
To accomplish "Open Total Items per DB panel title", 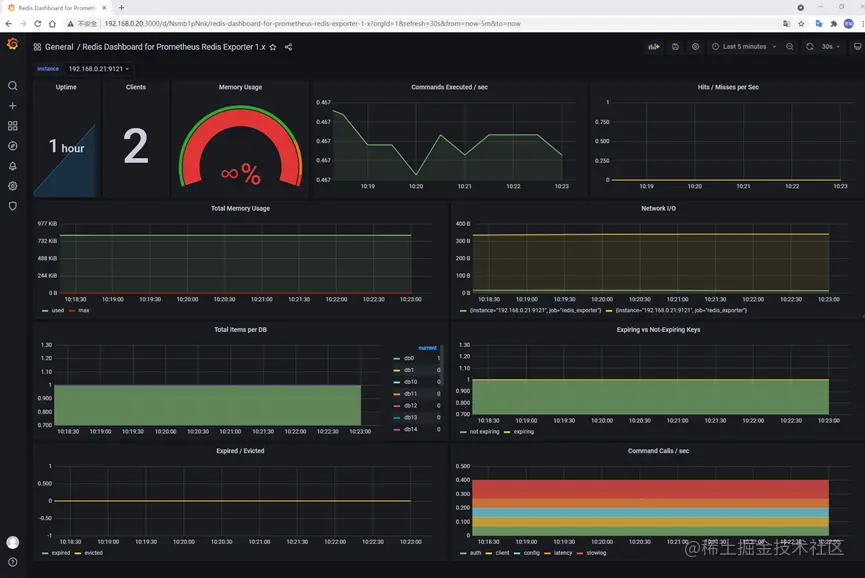I will click(x=241, y=330).
